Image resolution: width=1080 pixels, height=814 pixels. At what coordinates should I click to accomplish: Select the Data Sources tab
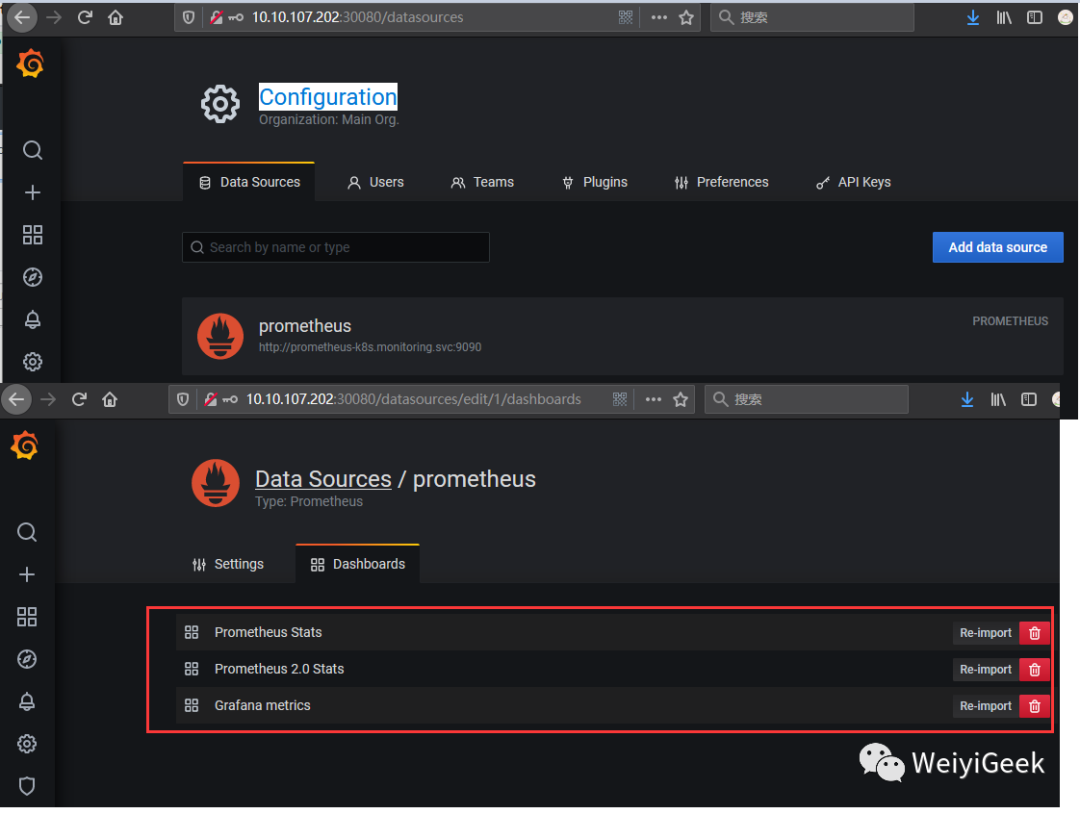coord(249,182)
